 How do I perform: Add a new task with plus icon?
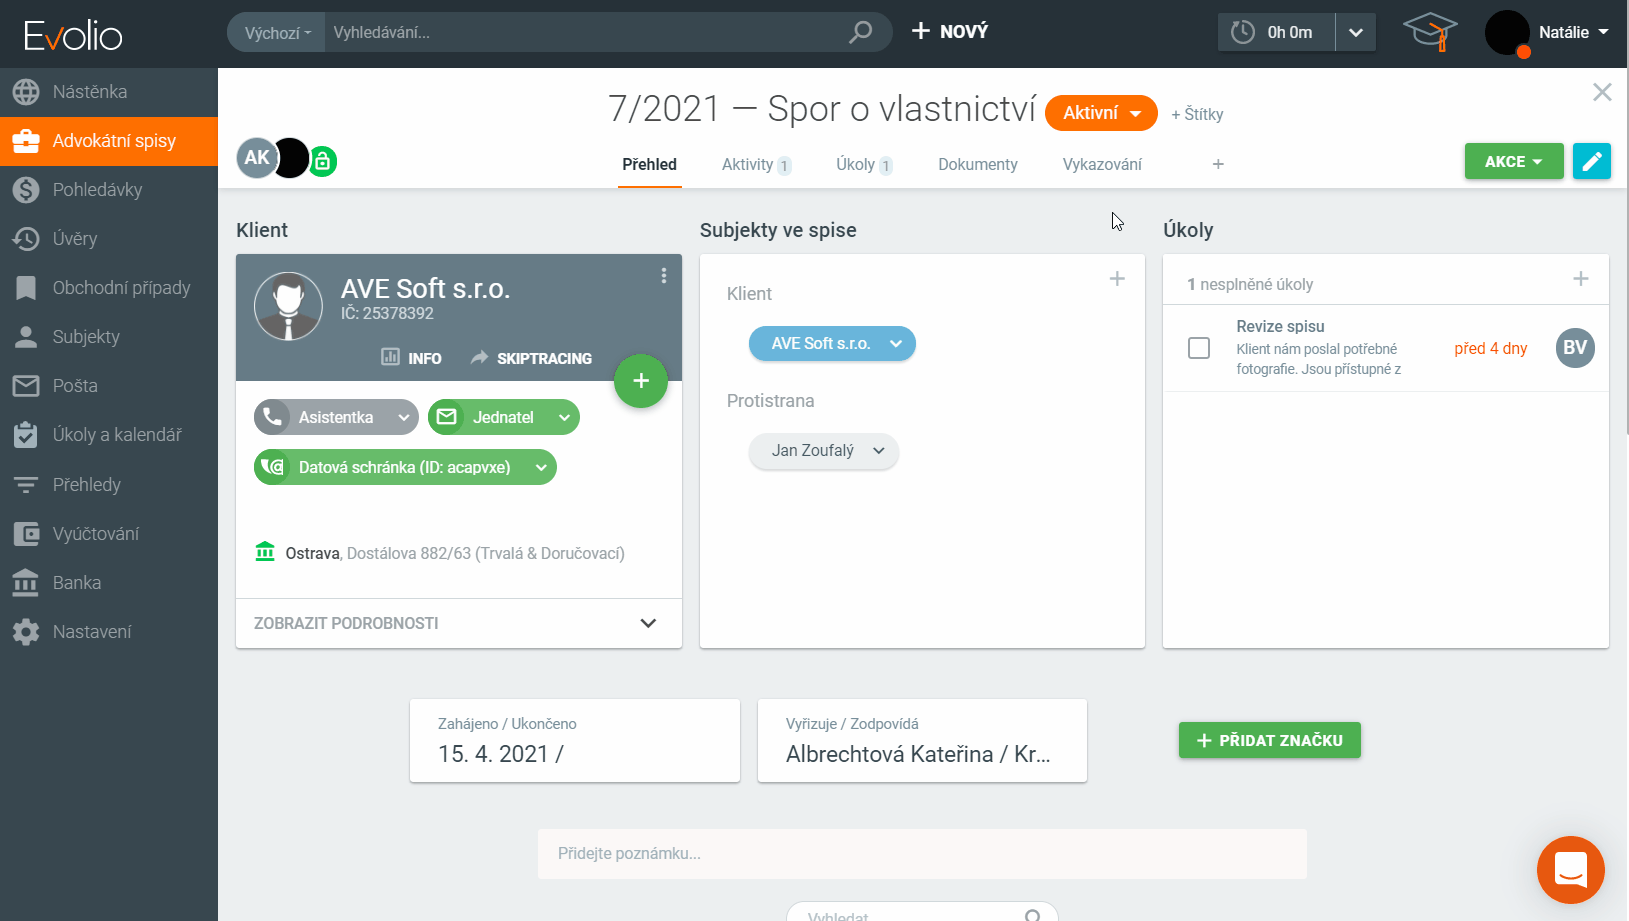[x=1581, y=279]
